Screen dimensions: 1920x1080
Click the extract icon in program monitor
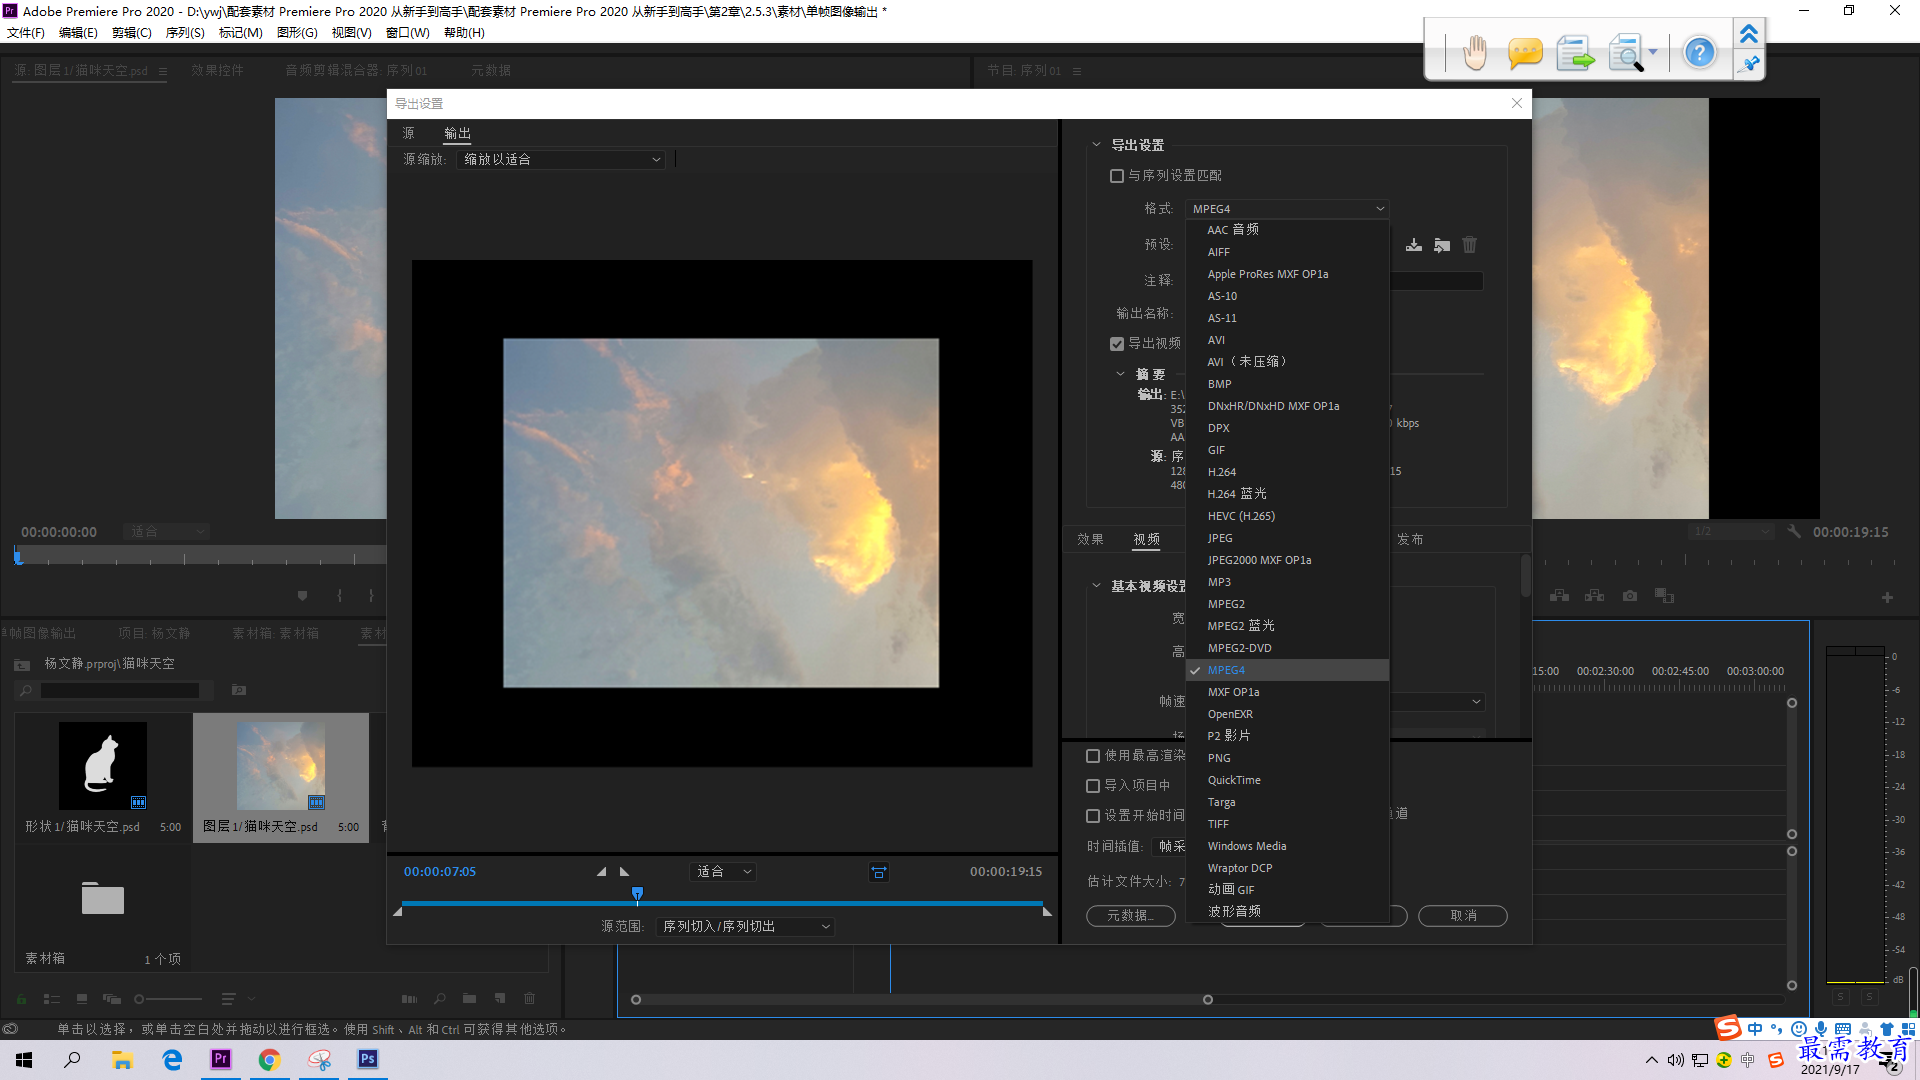(x=1595, y=596)
